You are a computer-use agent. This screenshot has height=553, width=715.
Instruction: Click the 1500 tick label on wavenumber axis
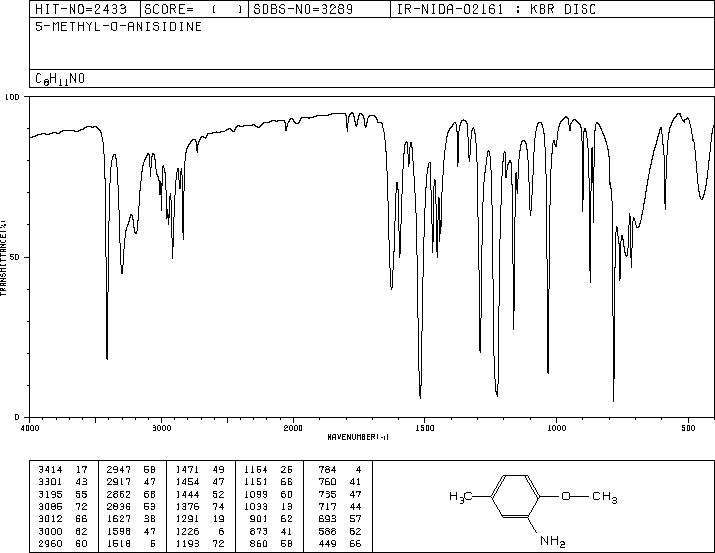[425, 428]
